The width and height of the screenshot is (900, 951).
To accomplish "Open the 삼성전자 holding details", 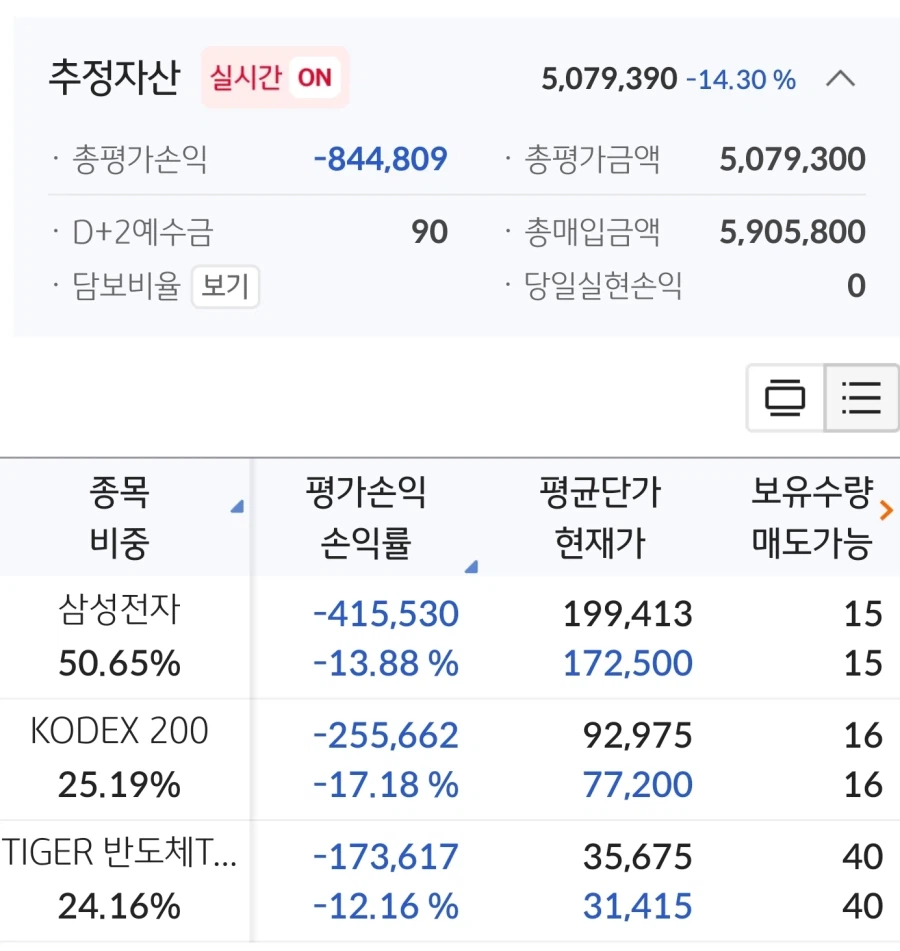I will [120, 637].
